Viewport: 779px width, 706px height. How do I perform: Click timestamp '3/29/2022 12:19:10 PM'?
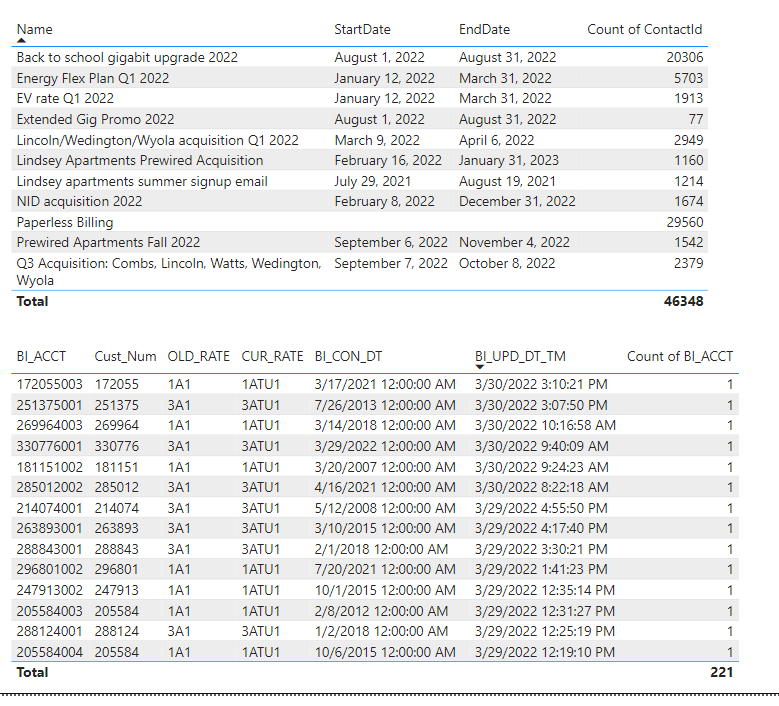pos(545,652)
